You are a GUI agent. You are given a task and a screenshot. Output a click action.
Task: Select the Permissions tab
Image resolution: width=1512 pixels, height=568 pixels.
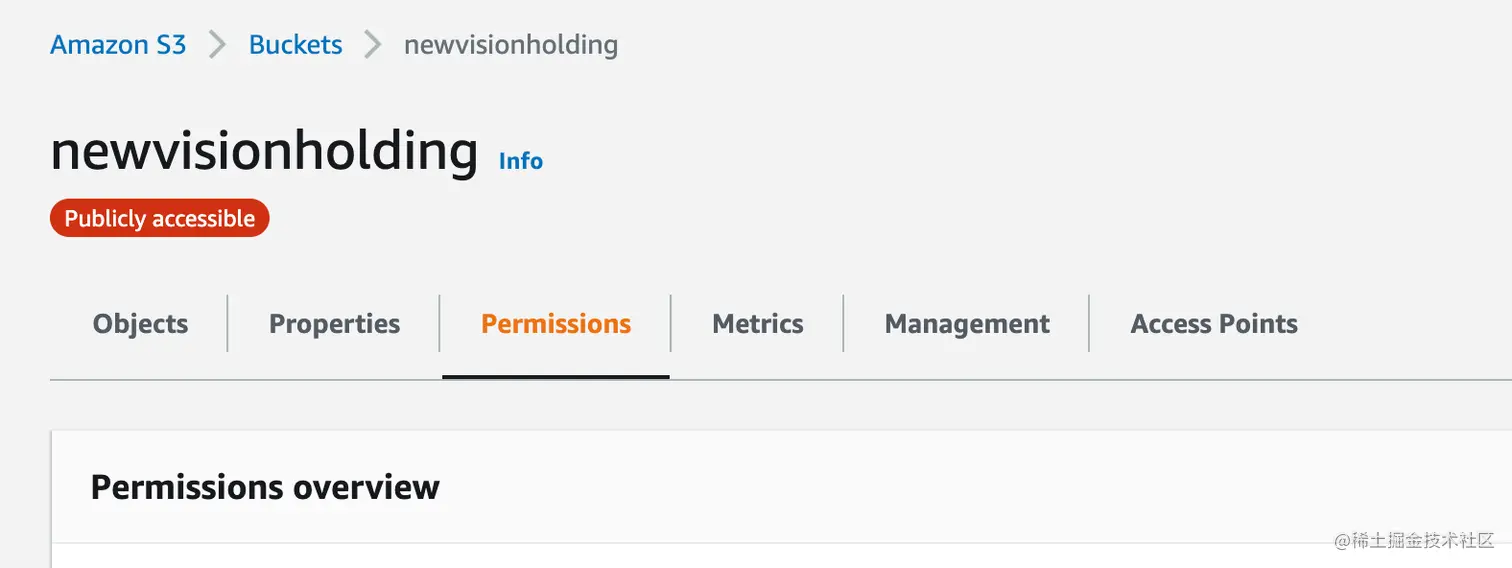[x=556, y=324]
